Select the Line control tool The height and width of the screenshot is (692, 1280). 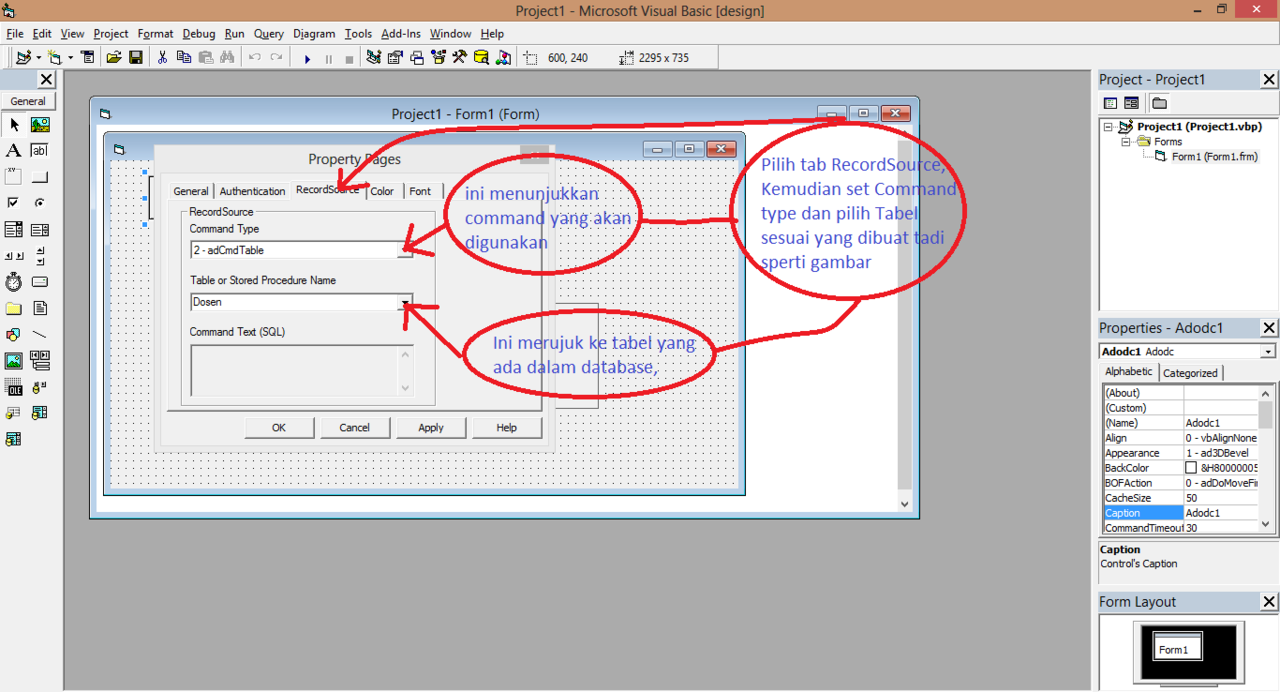pos(40,334)
